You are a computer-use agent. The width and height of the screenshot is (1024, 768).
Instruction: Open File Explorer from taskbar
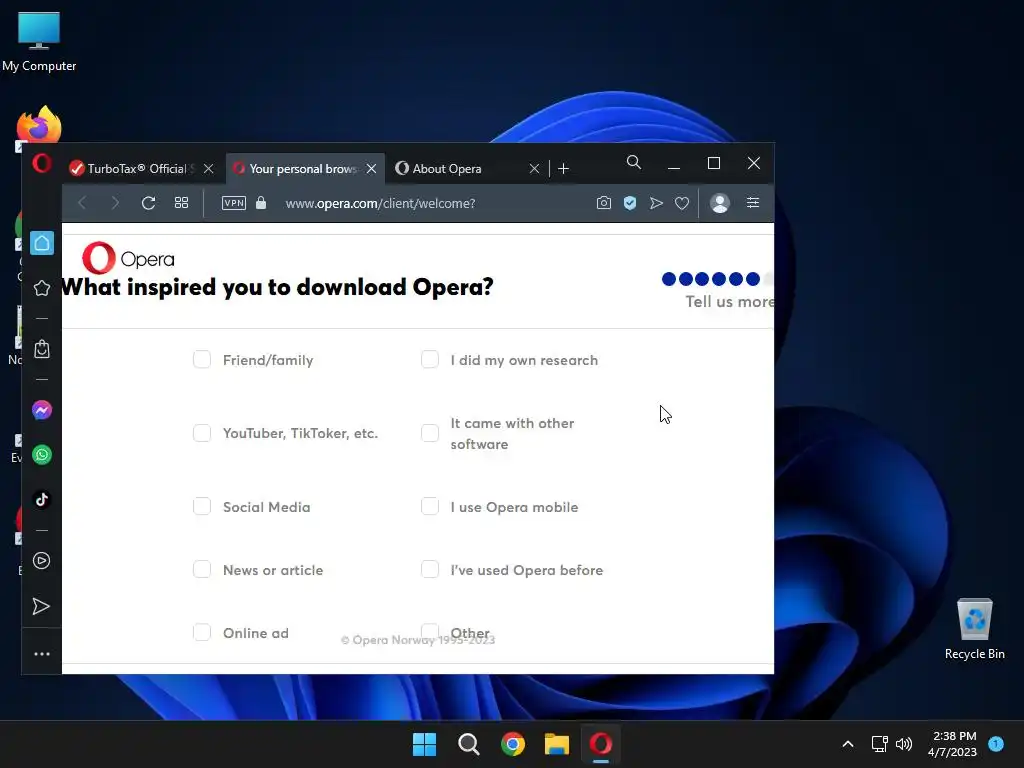(557, 744)
